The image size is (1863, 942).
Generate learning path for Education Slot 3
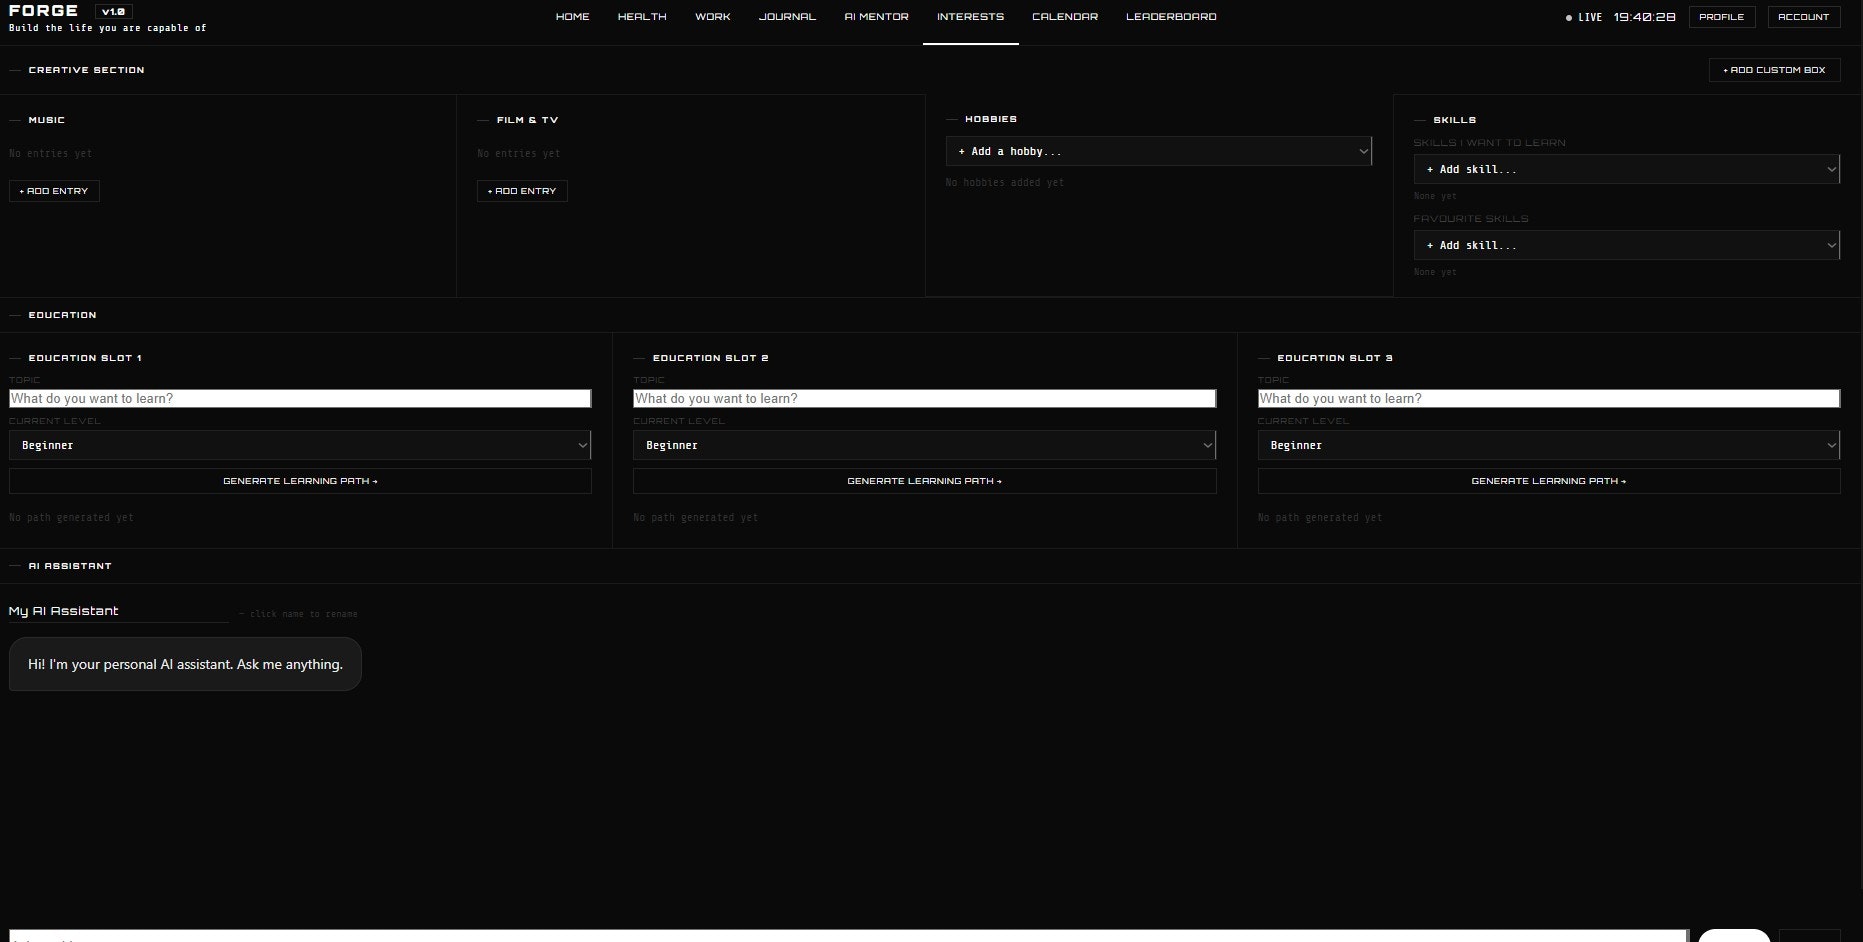tap(1548, 481)
